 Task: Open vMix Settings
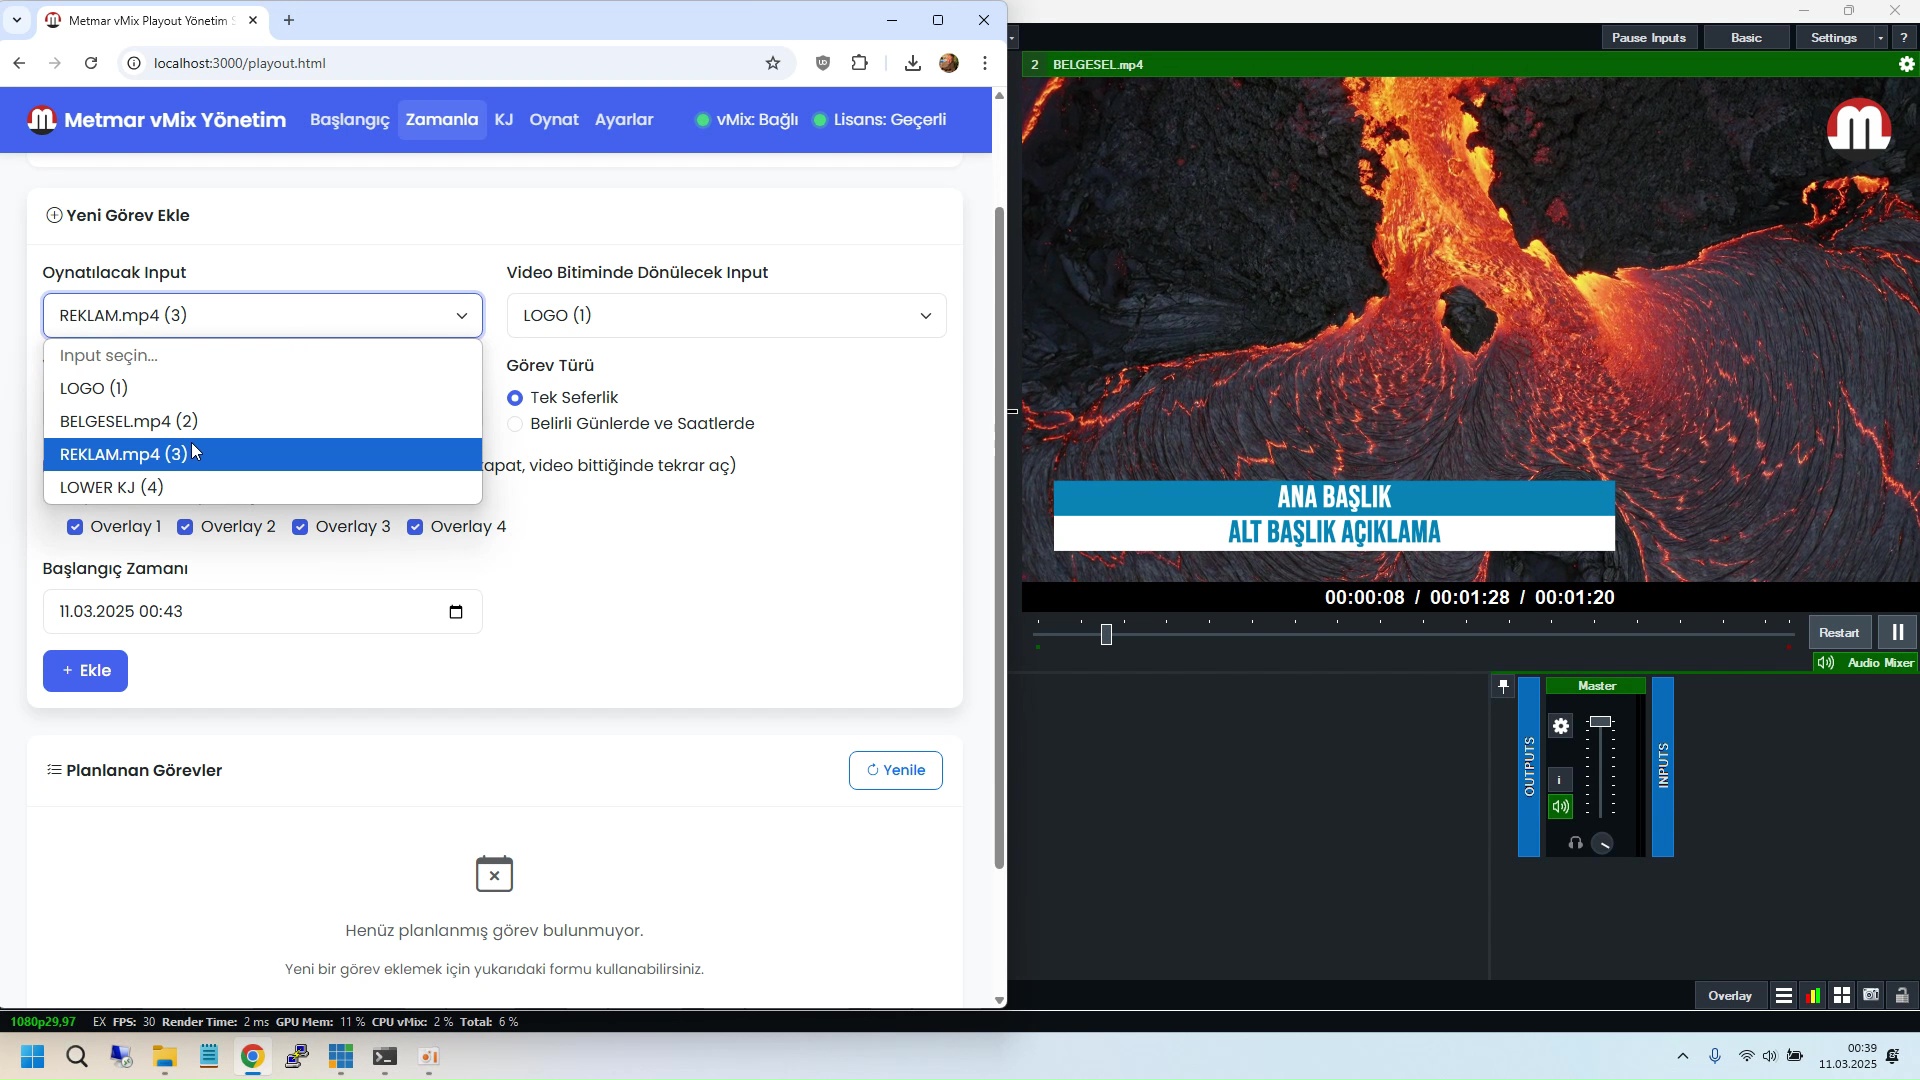1834,38
